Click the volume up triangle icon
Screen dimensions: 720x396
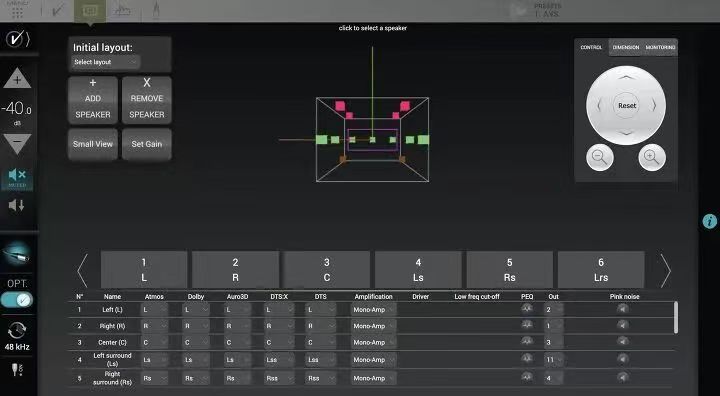17,79
